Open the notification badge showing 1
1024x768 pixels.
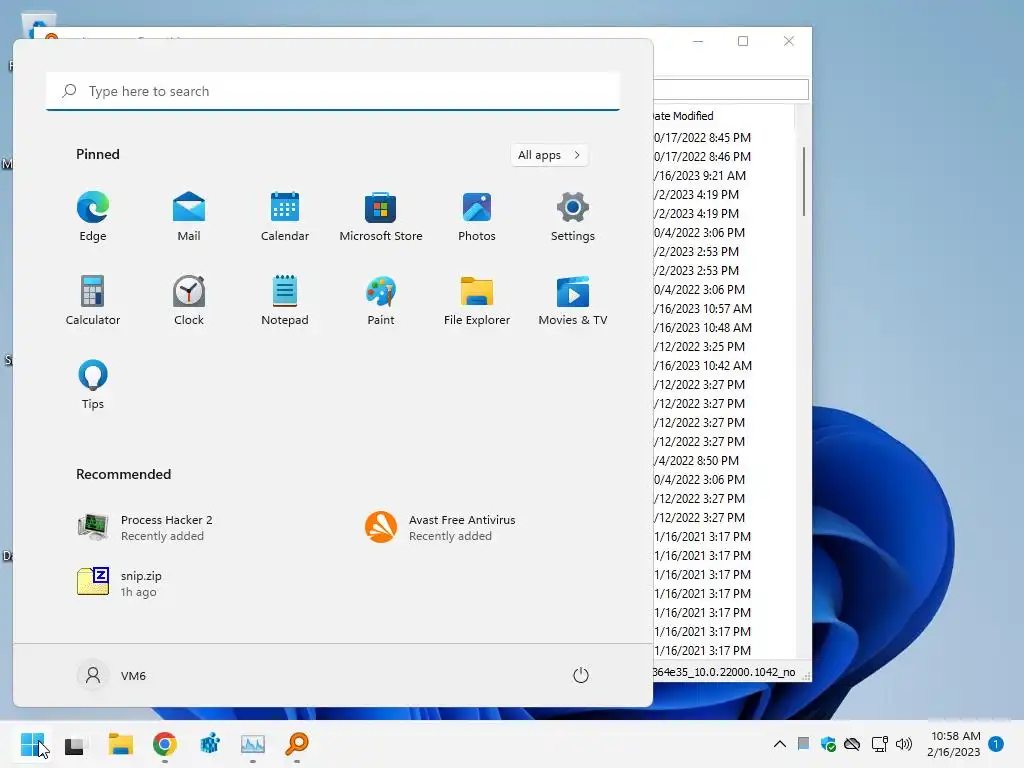[x=996, y=744]
